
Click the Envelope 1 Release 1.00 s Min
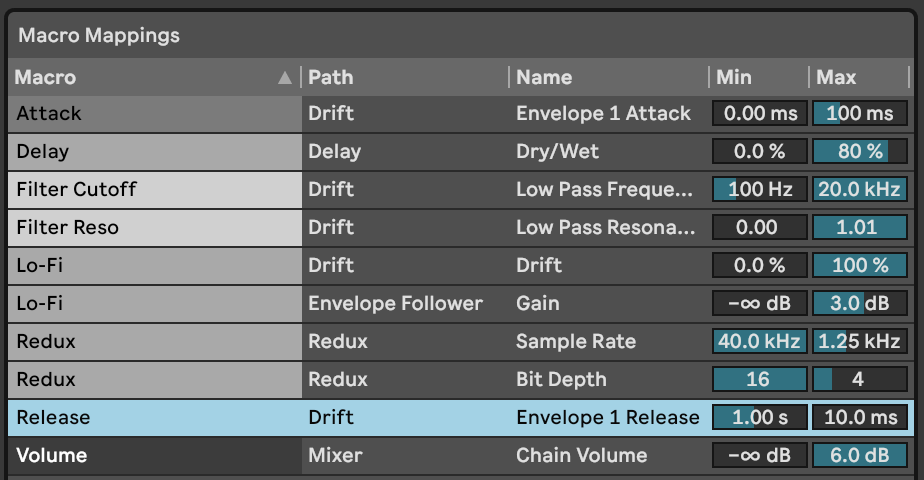(x=760, y=418)
